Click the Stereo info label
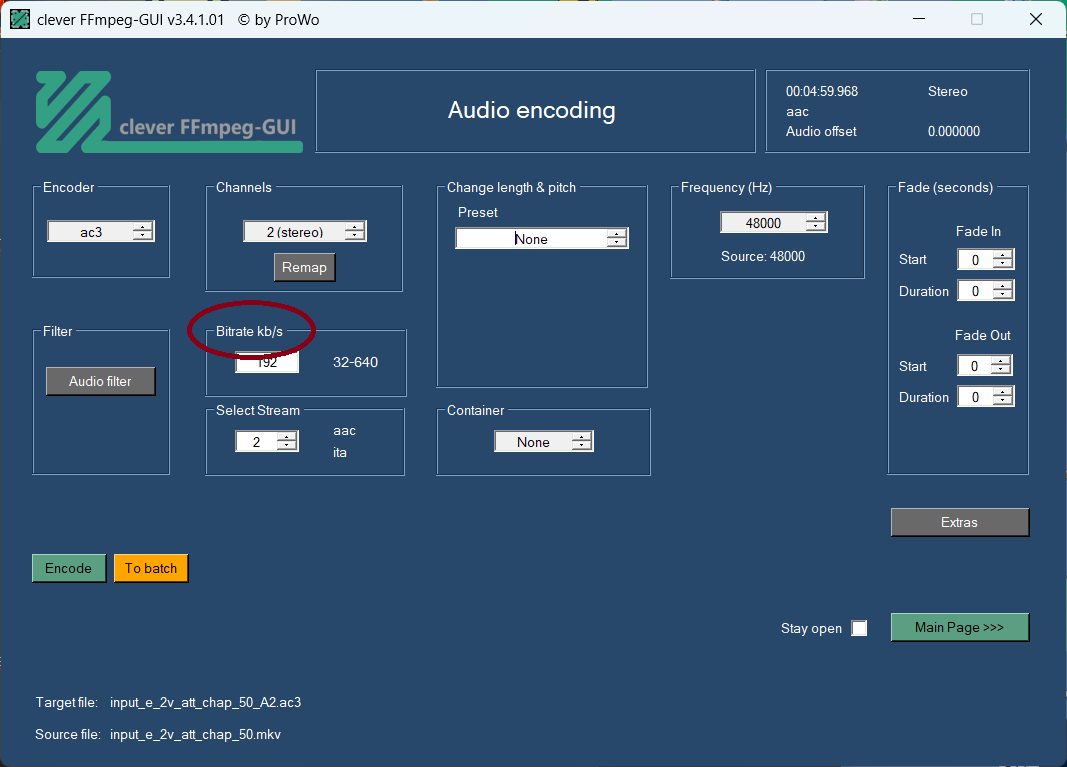The width and height of the screenshot is (1067, 767). click(x=947, y=91)
